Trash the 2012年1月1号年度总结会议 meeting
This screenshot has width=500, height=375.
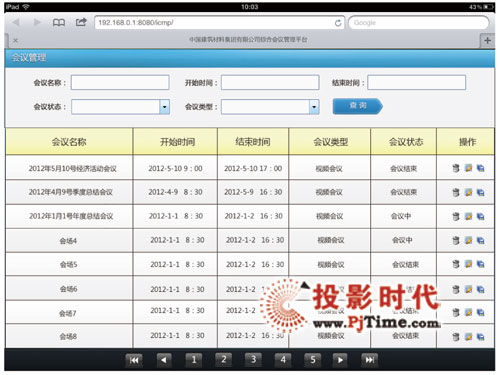coord(456,217)
